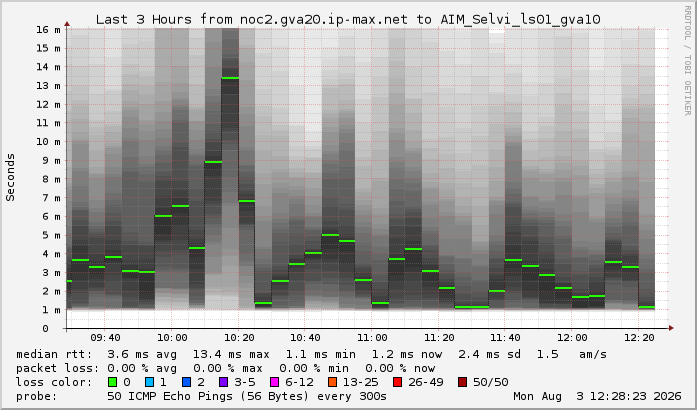
Task: Click the '1 m' y-axis label
Action: point(52,310)
